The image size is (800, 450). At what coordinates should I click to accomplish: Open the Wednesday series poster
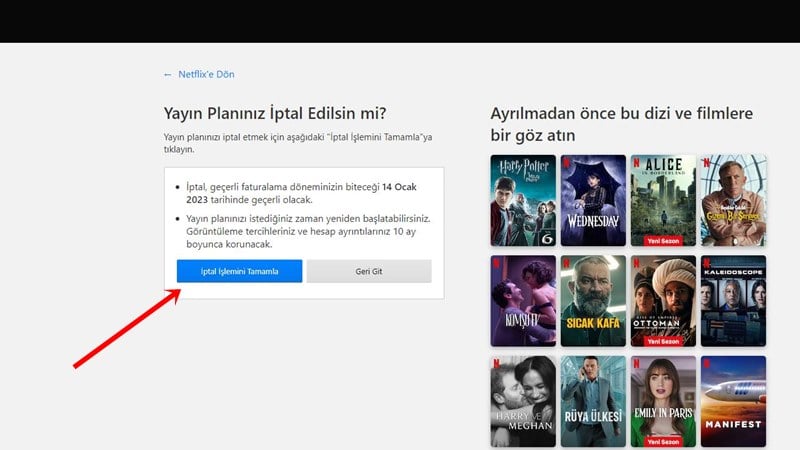pyautogui.click(x=593, y=201)
